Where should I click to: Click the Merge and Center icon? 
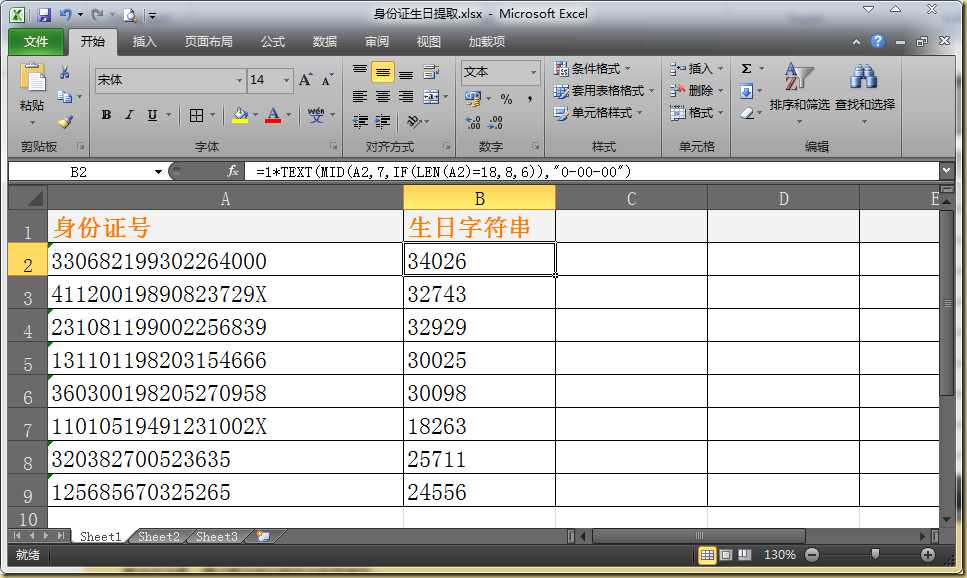tap(431, 97)
